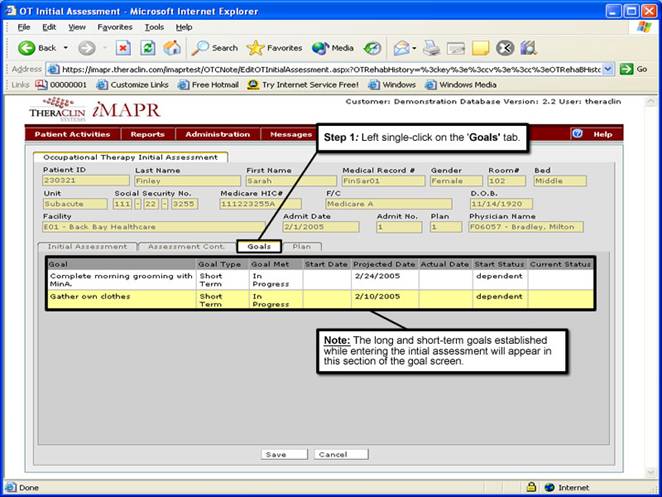This screenshot has width=662, height=497.
Task: Open the Favorites menu in menu bar
Action: (x=114, y=27)
